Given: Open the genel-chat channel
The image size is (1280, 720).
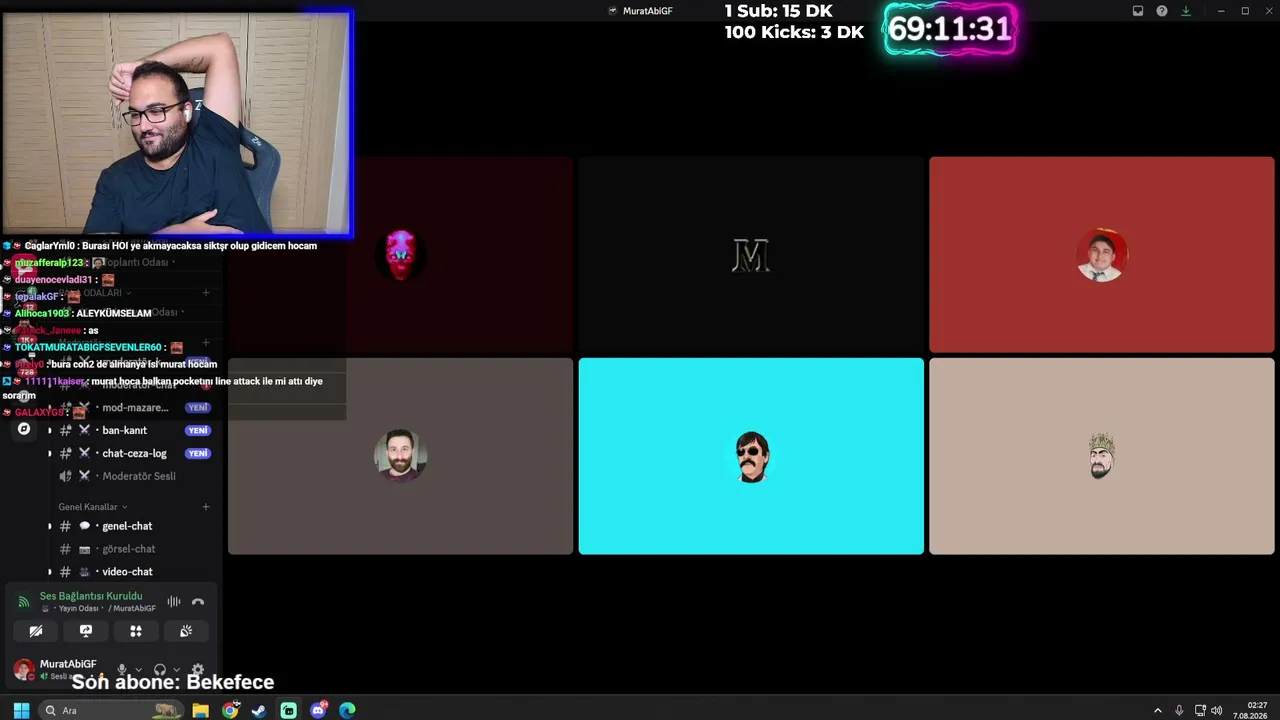Looking at the screenshot, I should point(127,526).
